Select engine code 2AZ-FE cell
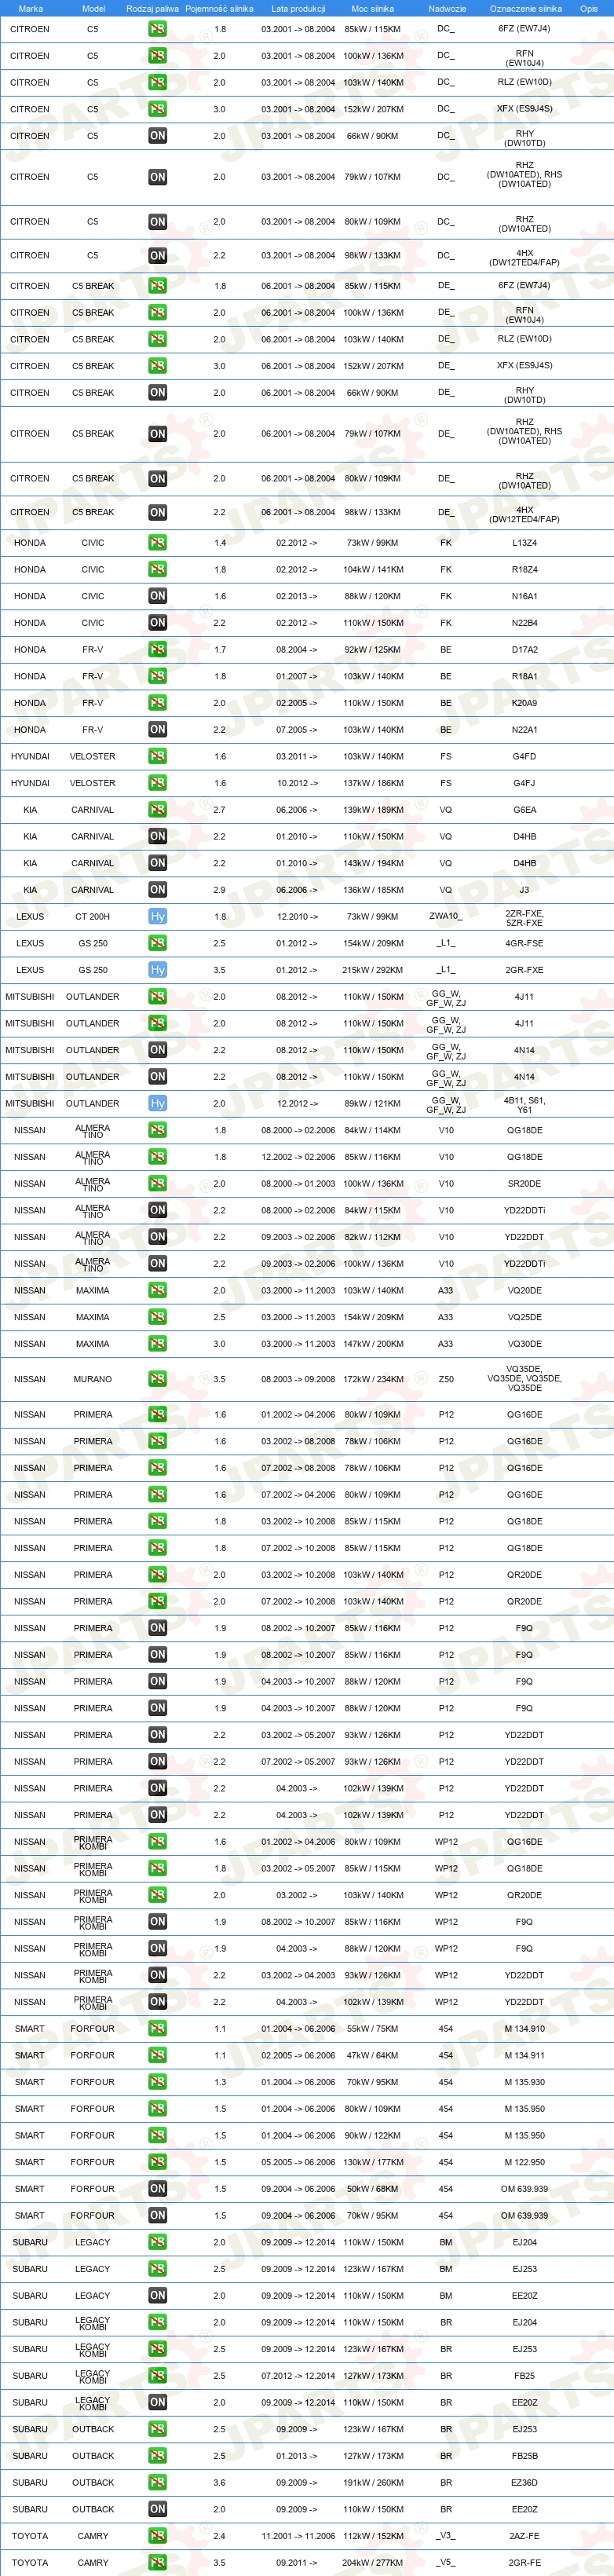The image size is (614, 2576). coord(524,2536)
